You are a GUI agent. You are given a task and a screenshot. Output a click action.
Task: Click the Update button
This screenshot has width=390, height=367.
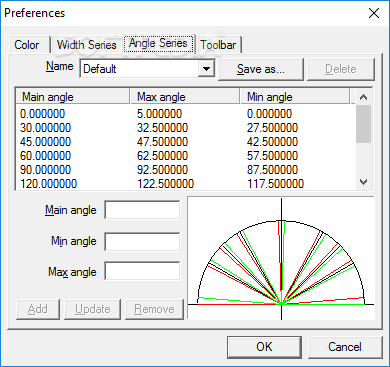pyautogui.click(x=92, y=309)
